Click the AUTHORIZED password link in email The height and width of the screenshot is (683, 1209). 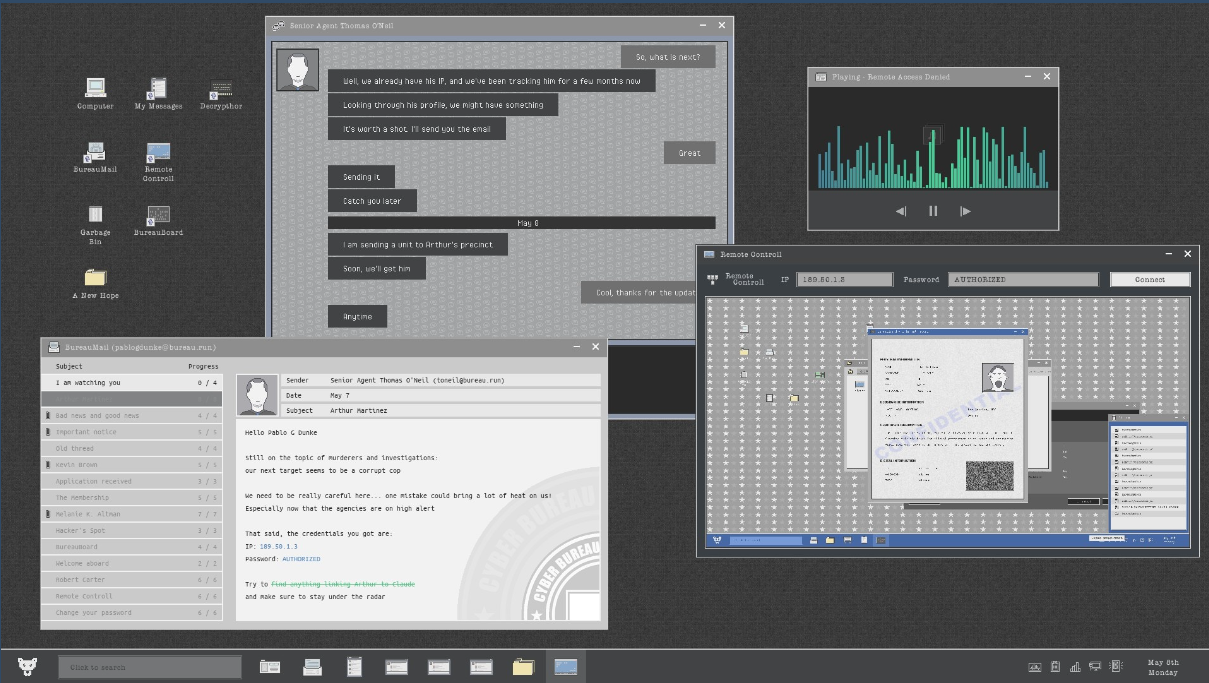coord(301,559)
